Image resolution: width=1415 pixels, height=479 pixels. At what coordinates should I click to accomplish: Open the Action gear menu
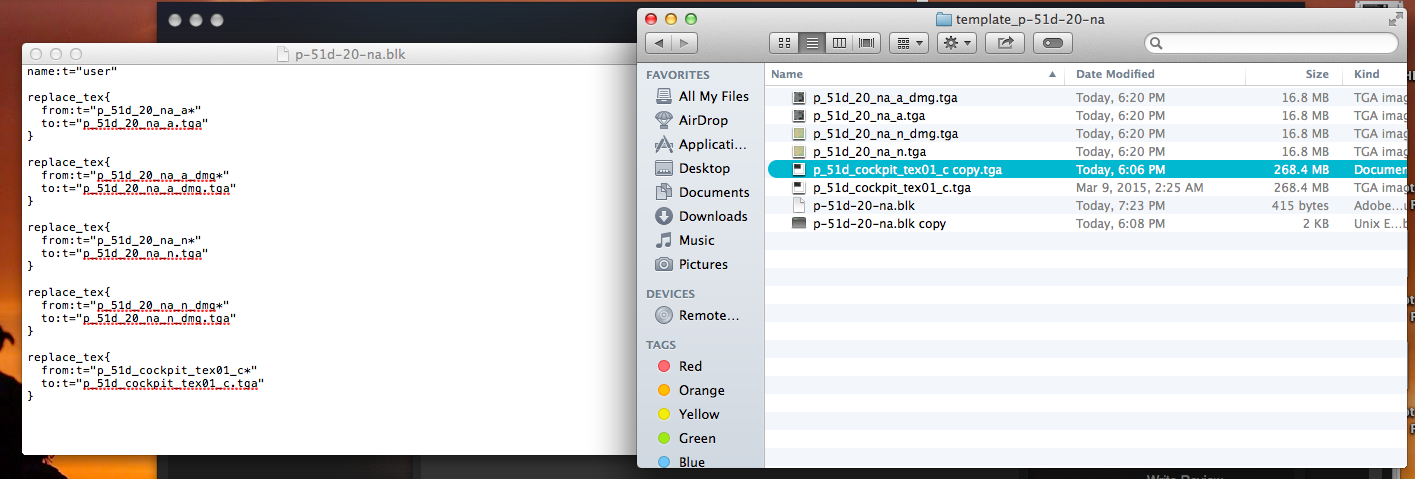click(956, 43)
